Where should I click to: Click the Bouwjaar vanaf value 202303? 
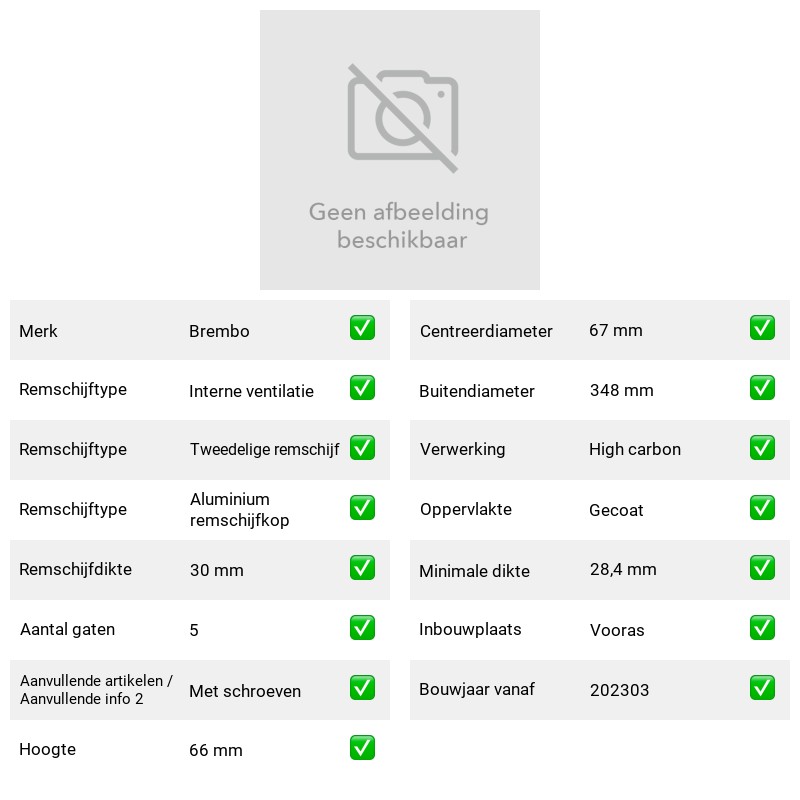pyautogui.click(x=619, y=690)
